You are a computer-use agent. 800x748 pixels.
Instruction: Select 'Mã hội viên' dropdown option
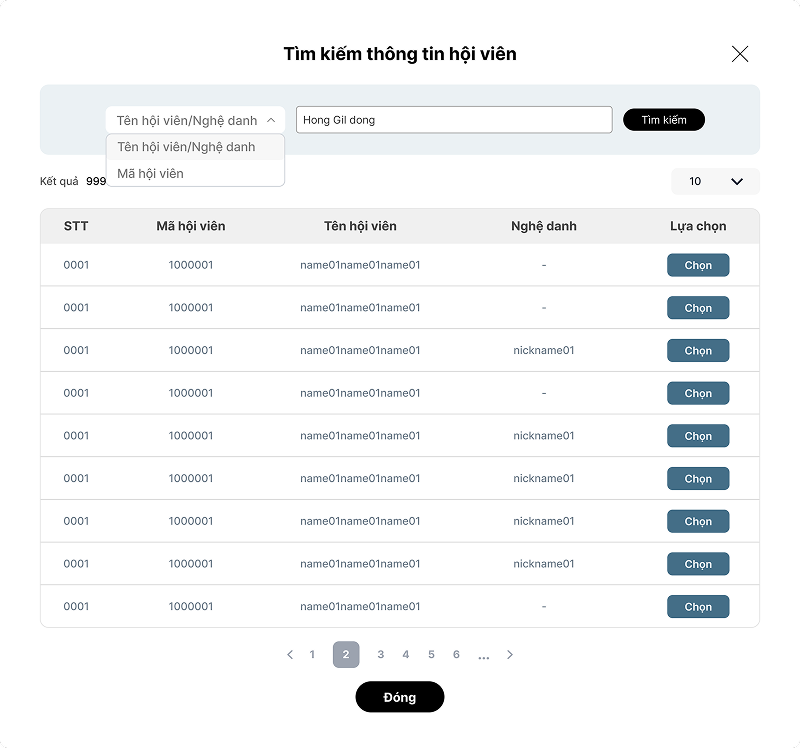pos(151,173)
